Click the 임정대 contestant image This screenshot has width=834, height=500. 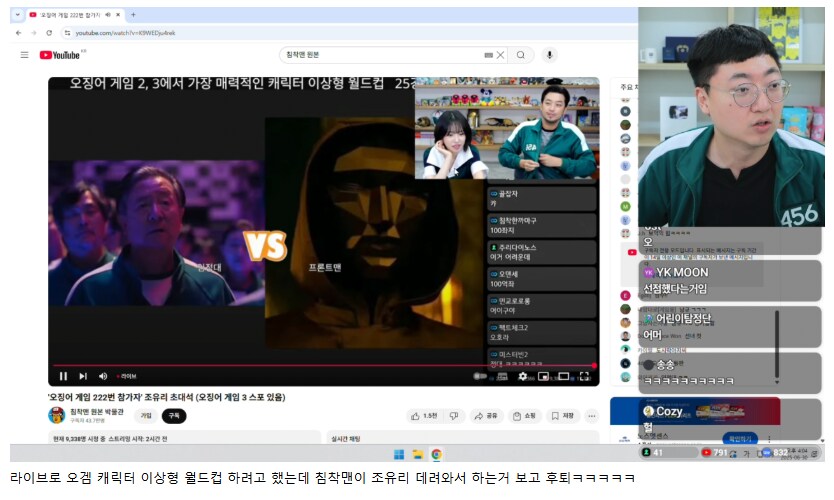coord(156,233)
